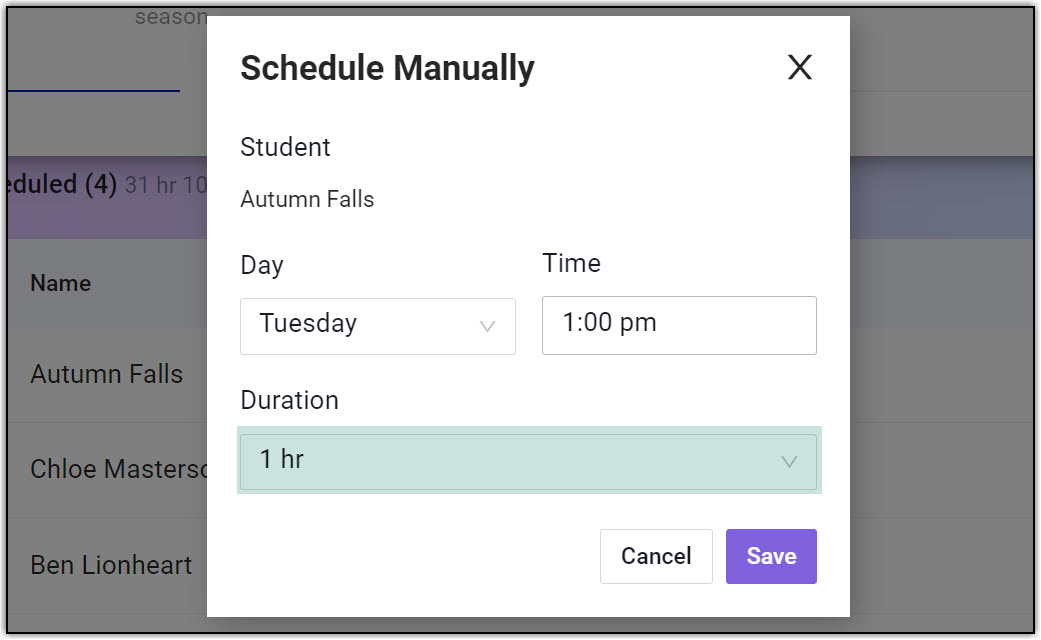
Task: Close the Schedule Manually dialog with X
Action: pyautogui.click(x=799, y=68)
